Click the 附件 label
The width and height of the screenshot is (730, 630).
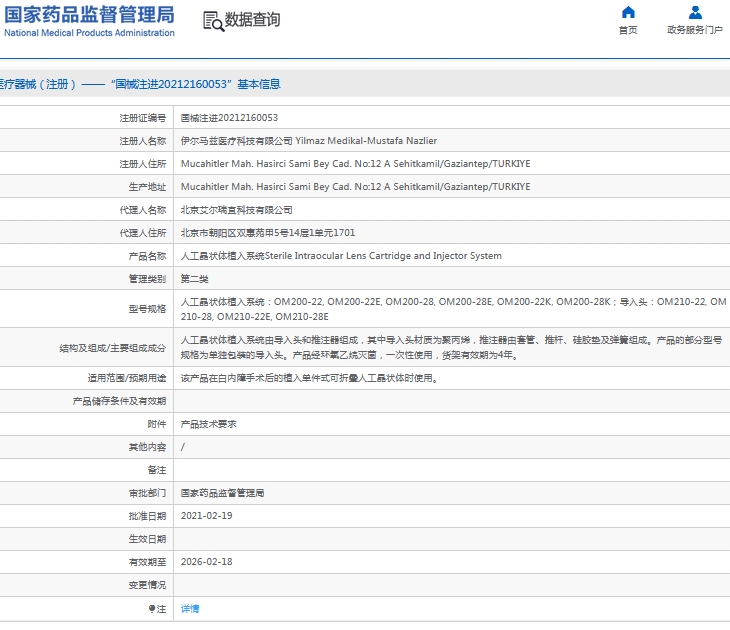click(x=156, y=424)
